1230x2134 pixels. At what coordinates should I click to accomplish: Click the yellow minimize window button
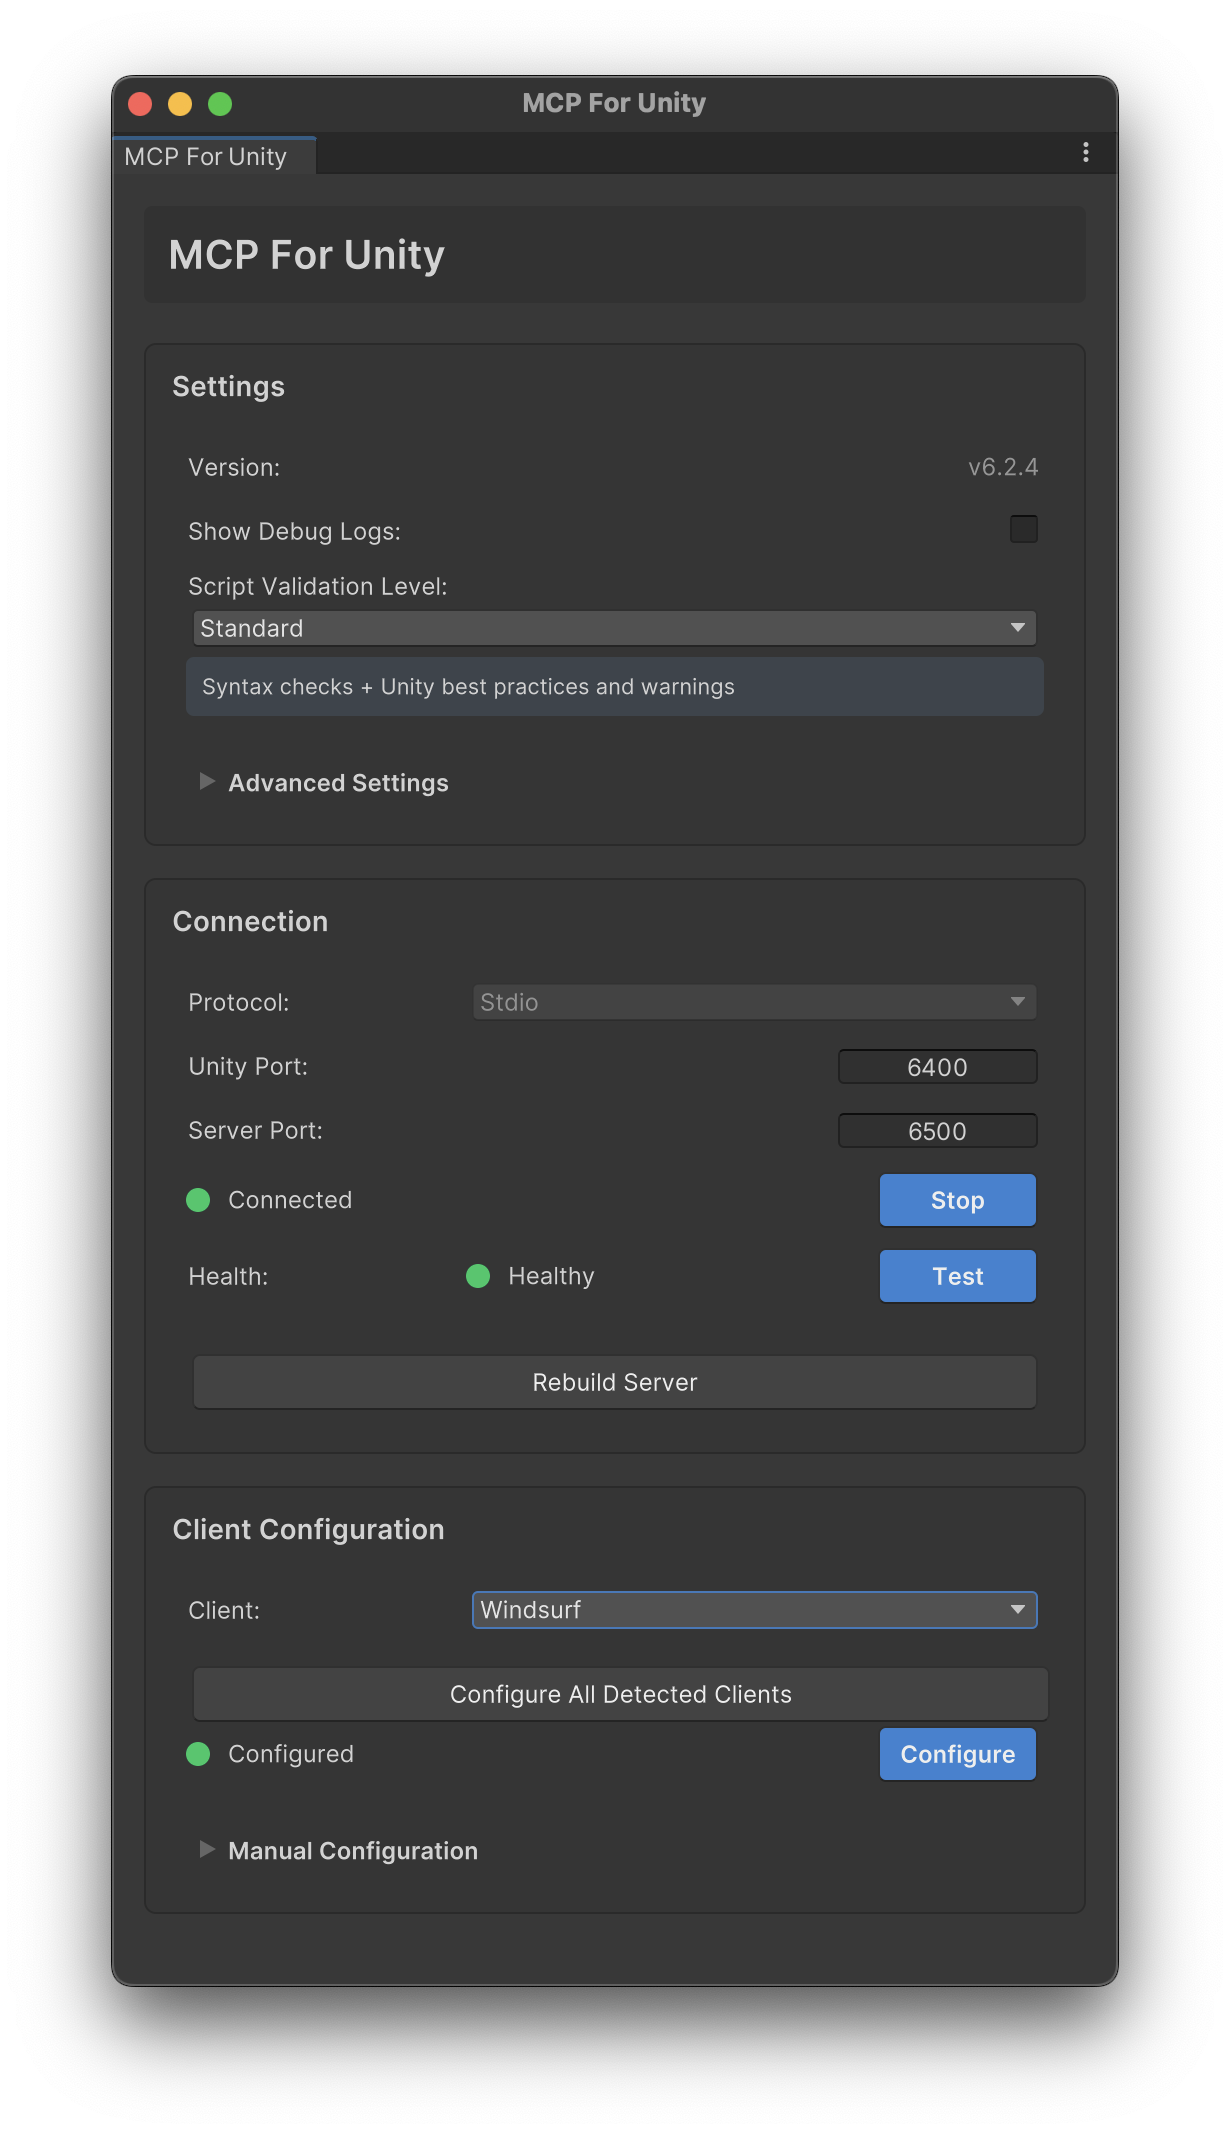click(x=180, y=104)
